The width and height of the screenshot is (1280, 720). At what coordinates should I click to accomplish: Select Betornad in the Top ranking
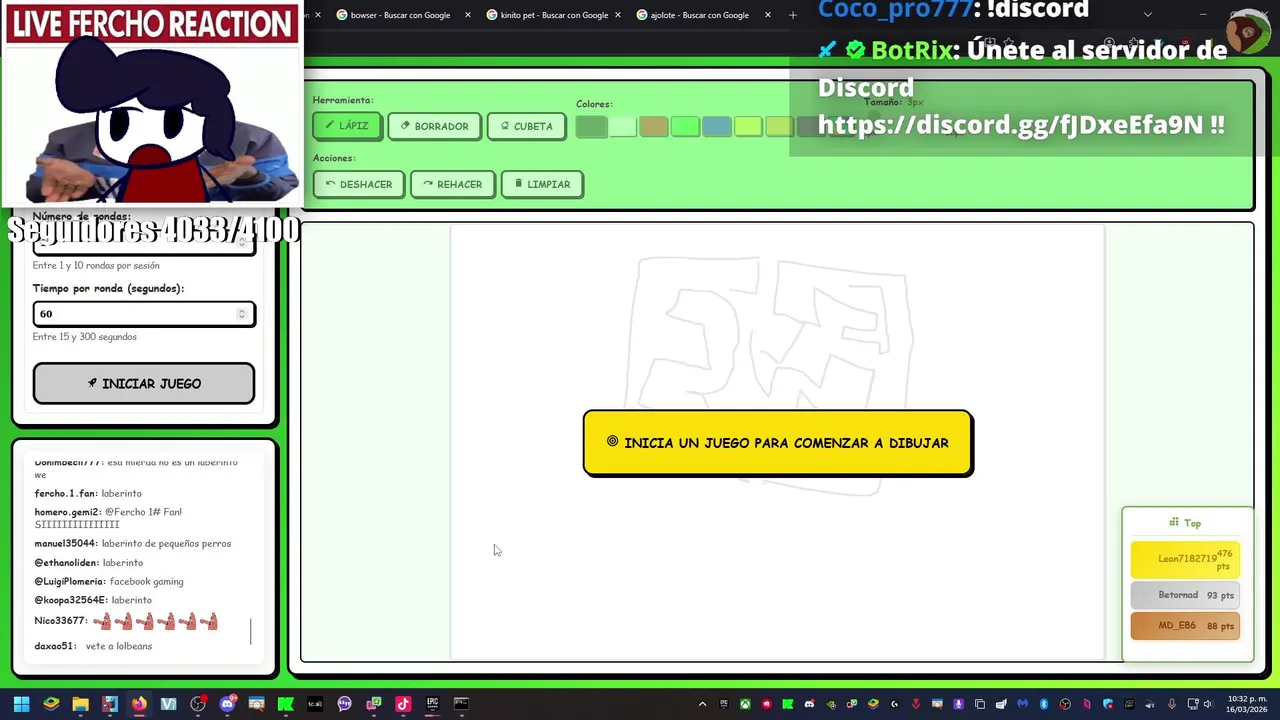(1185, 595)
